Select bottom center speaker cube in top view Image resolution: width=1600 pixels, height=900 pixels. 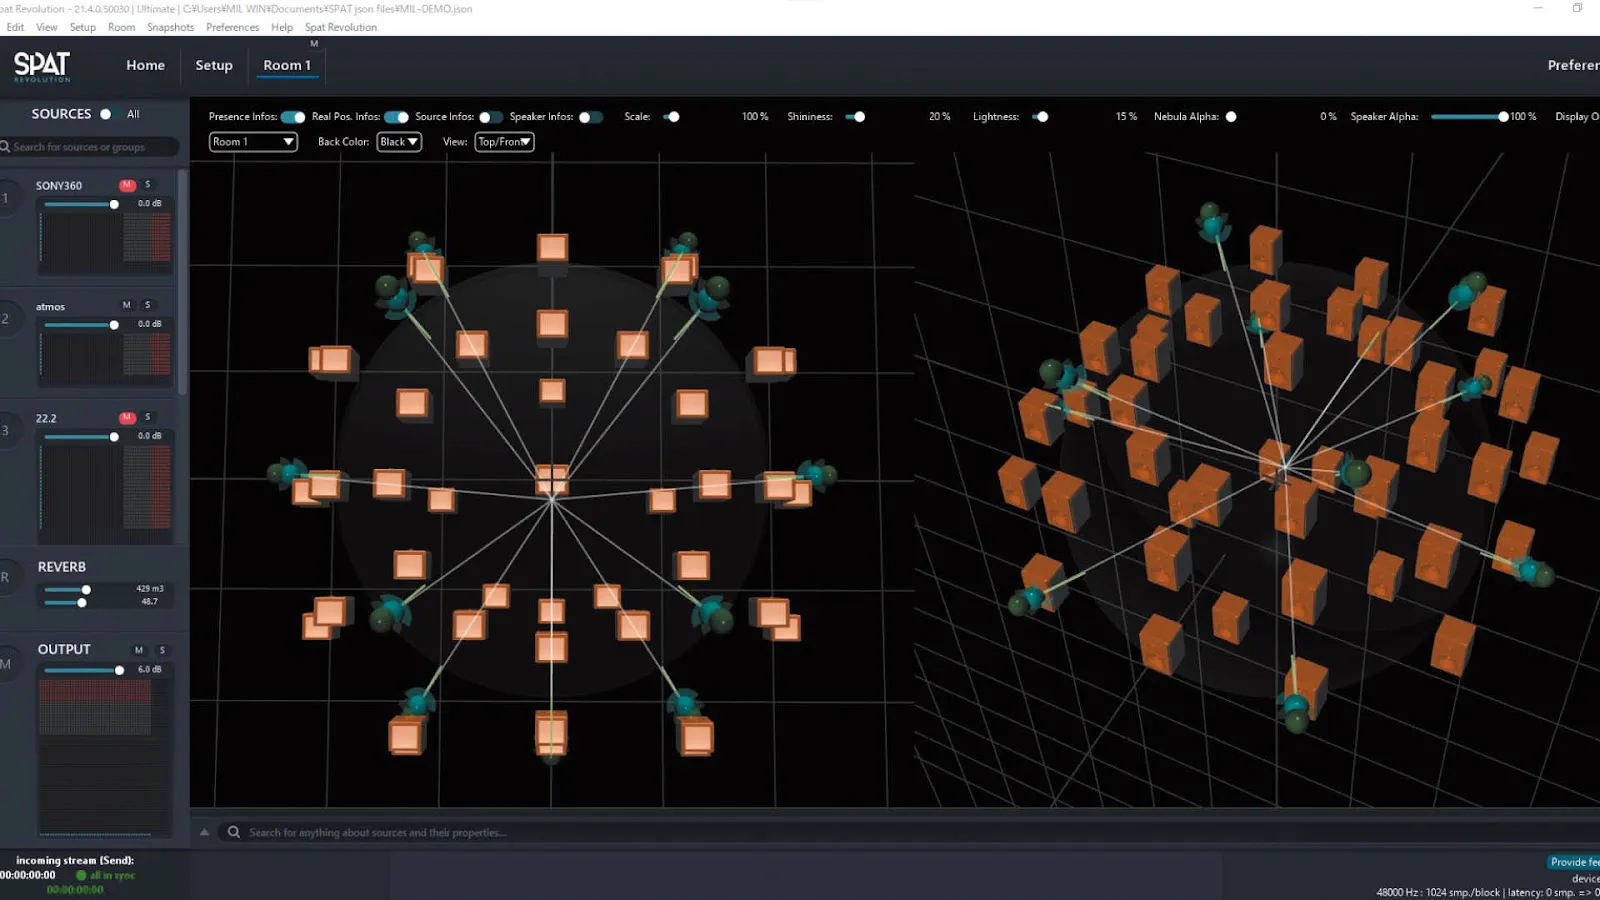(x=551, y=733)
